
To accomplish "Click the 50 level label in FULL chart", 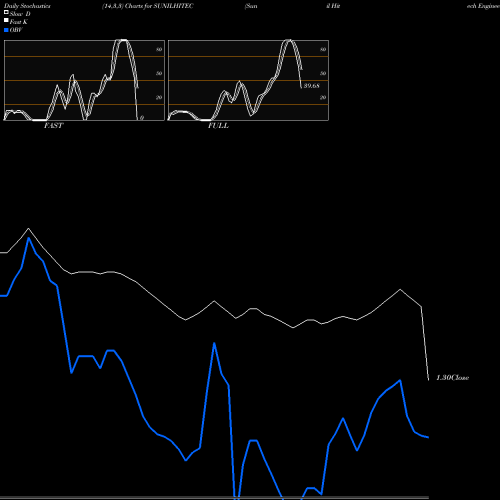I will coord(323,73).
